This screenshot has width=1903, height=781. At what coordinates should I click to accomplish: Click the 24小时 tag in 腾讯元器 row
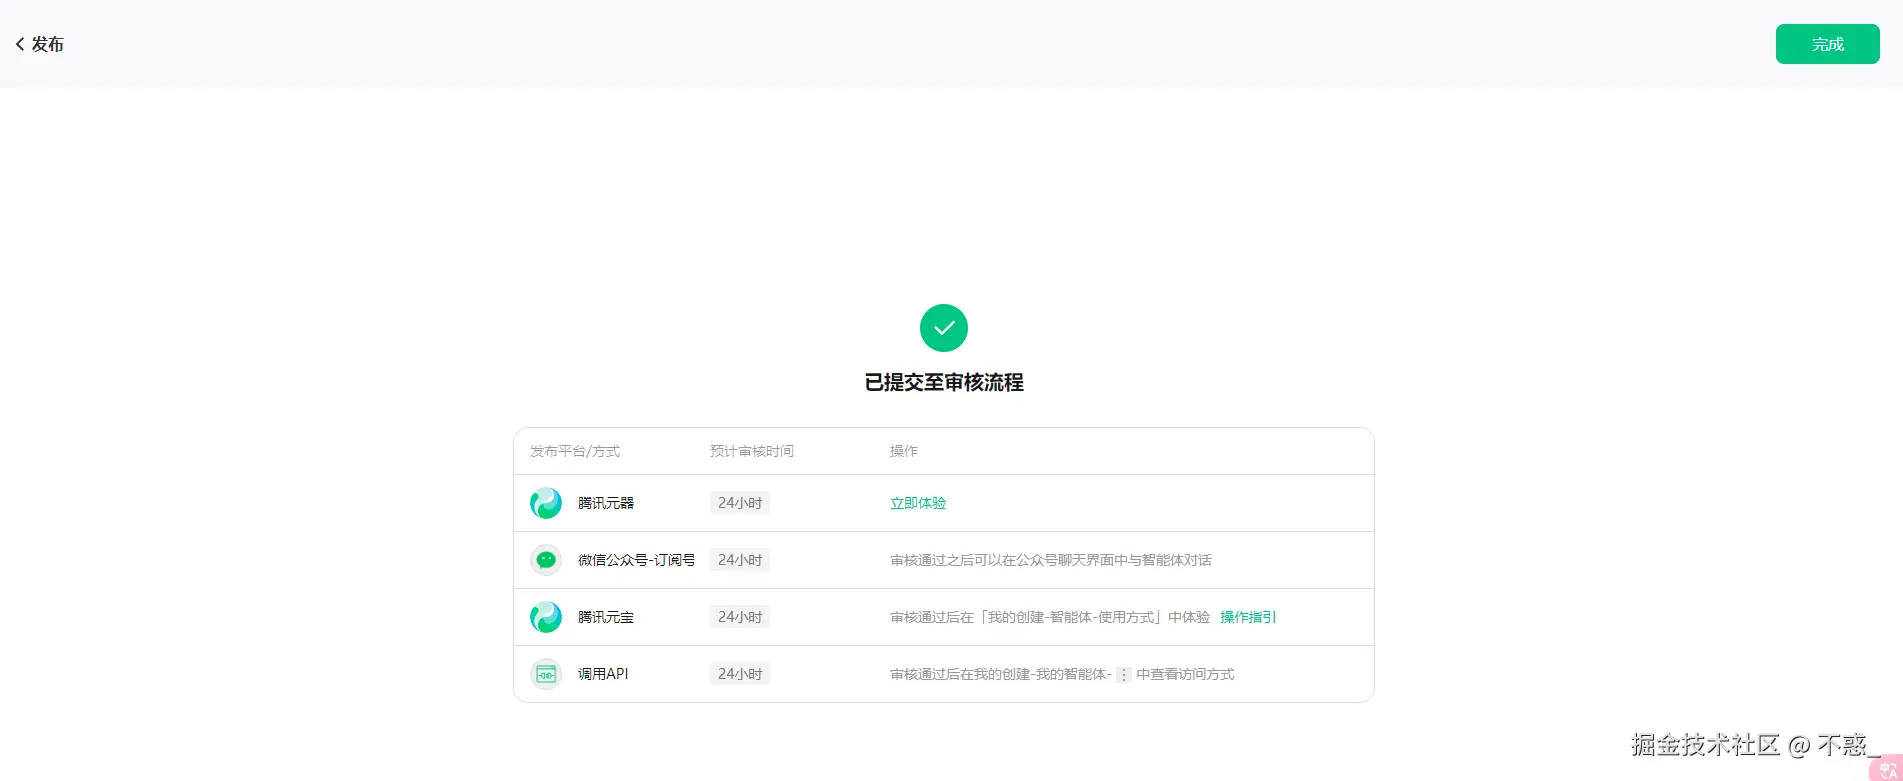740,503
